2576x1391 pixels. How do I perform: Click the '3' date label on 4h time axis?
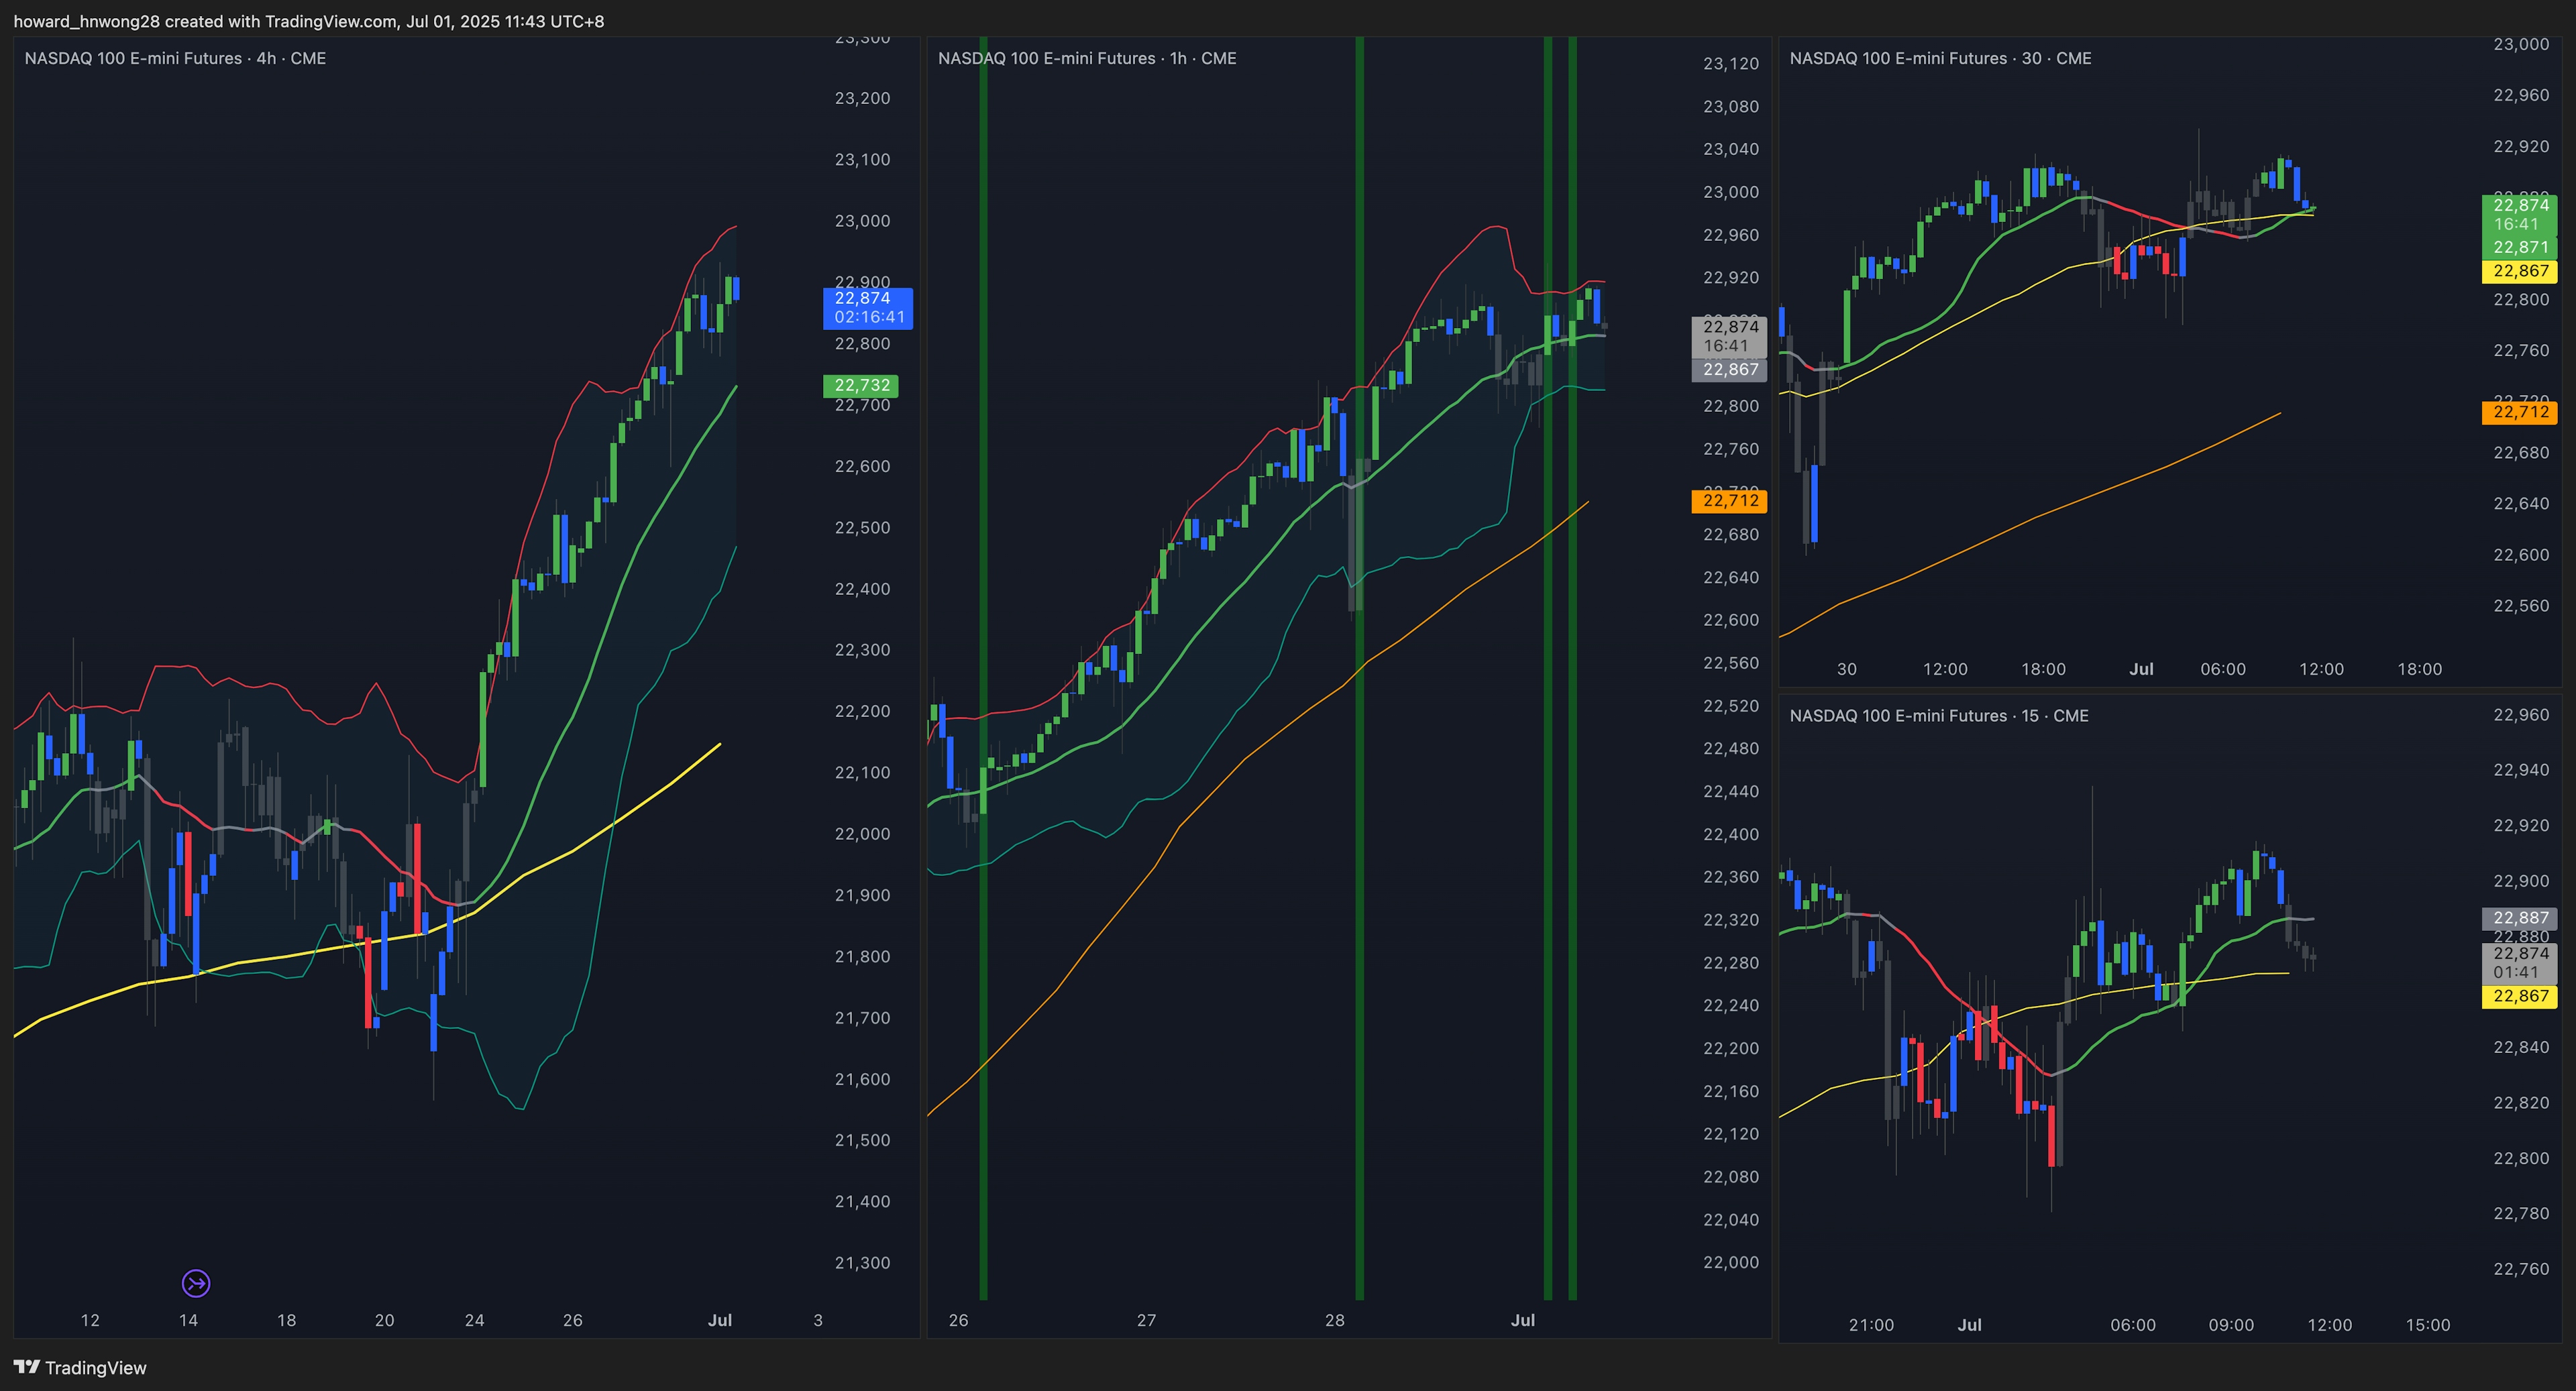pyautogui.click(x=818, y=1320)
